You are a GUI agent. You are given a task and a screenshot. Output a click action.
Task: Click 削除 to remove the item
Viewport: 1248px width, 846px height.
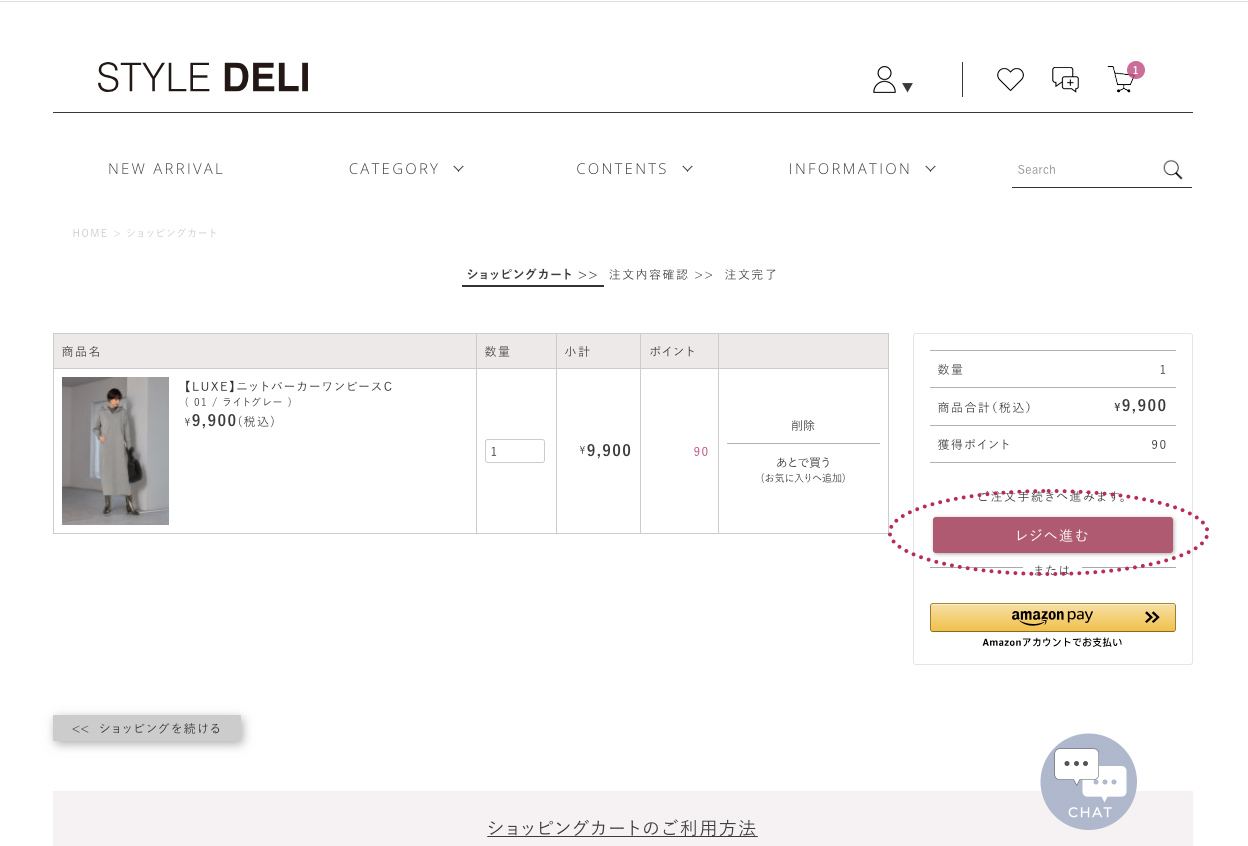pyautogui.click(x=803, y=425)
